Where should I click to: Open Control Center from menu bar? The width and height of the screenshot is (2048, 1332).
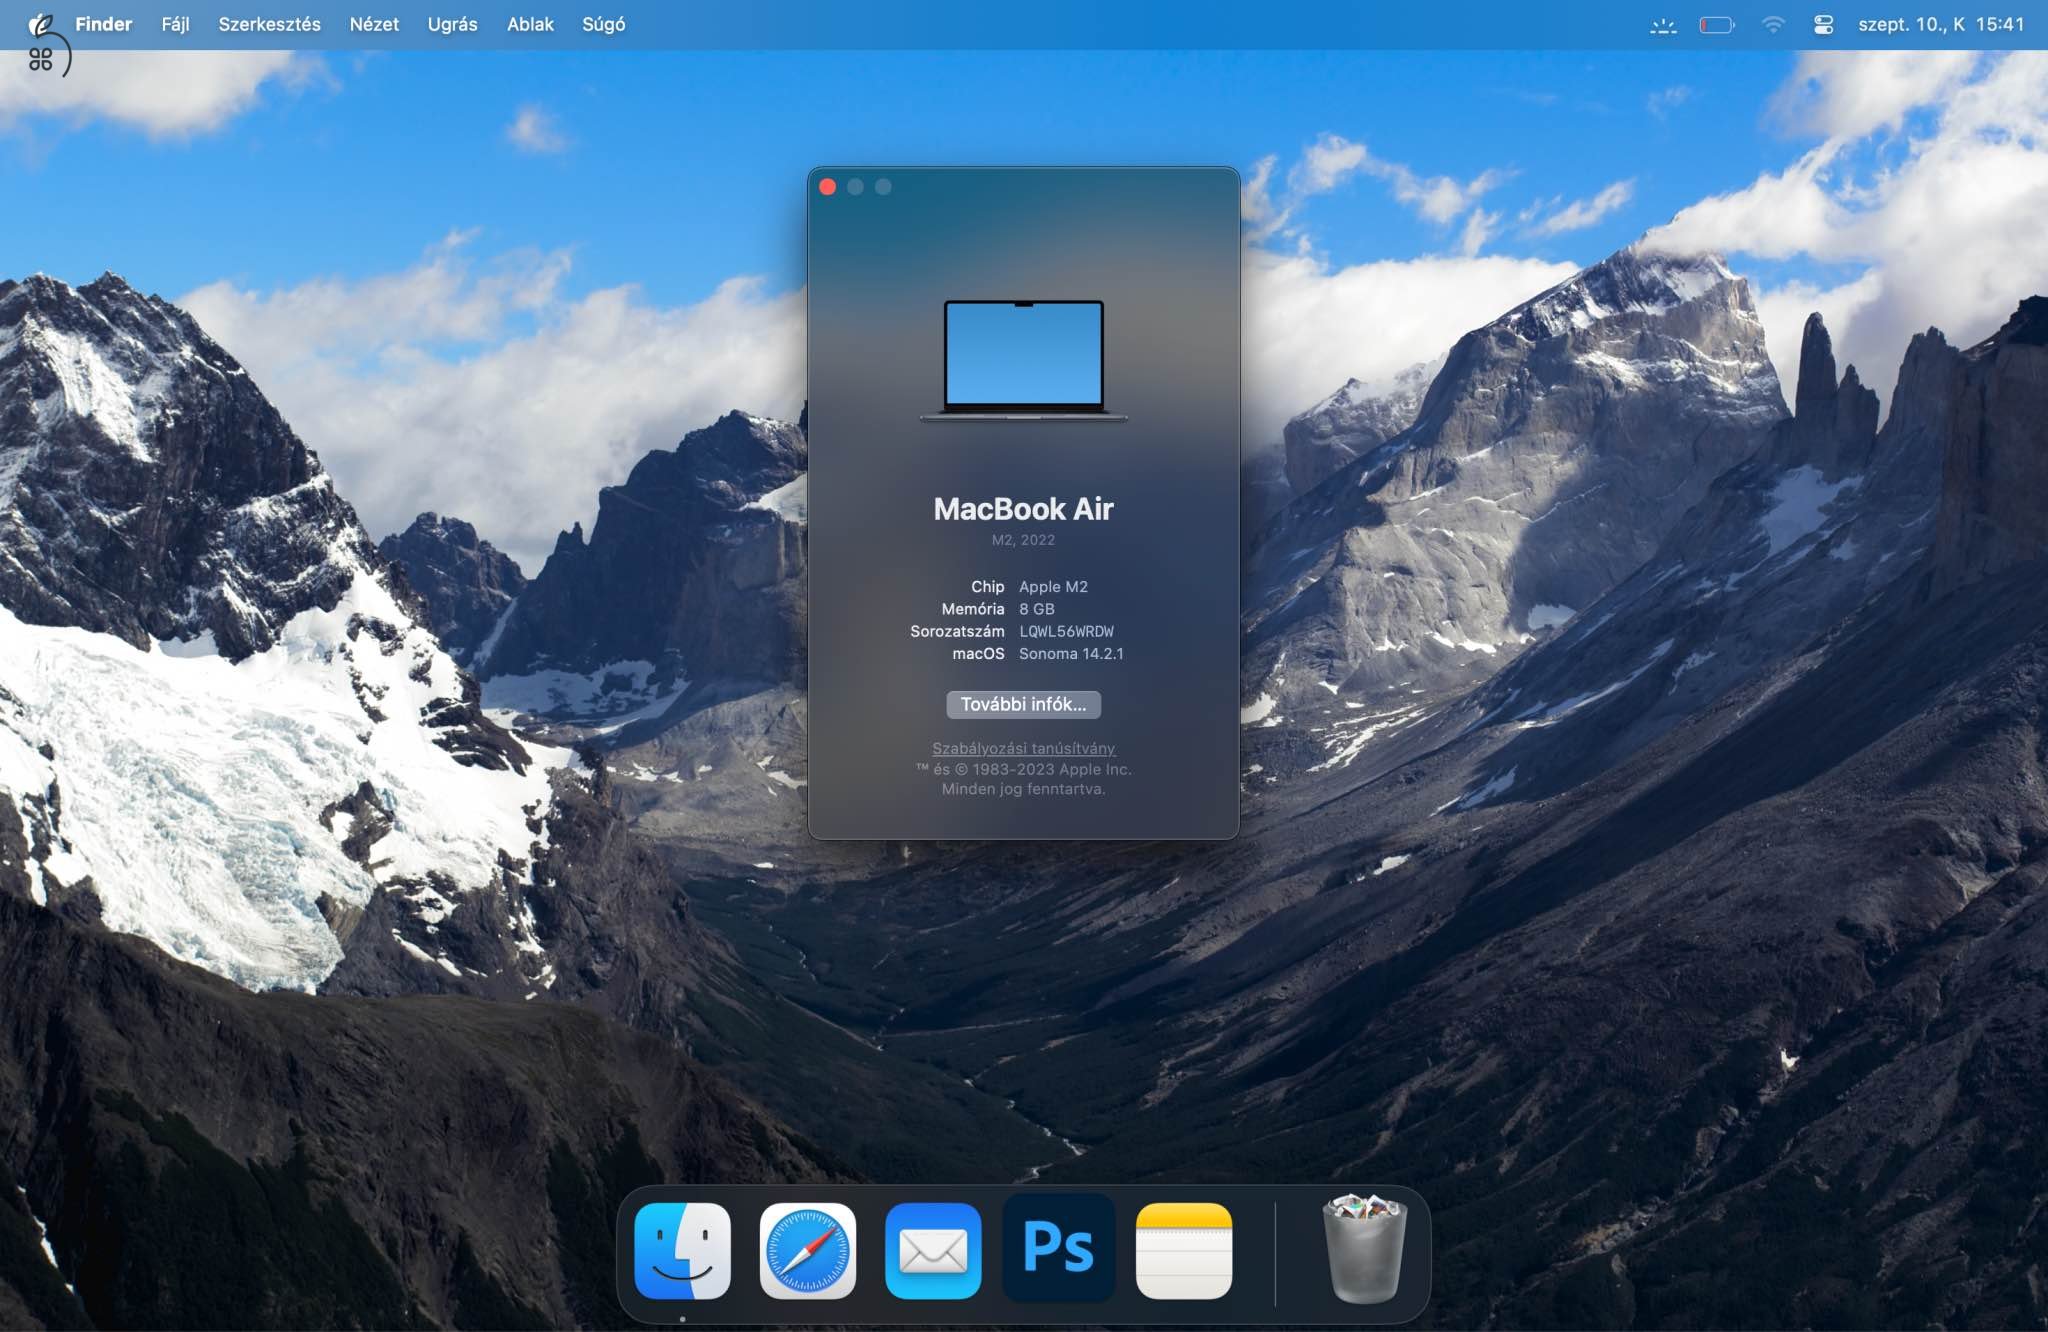(1823, 25)
